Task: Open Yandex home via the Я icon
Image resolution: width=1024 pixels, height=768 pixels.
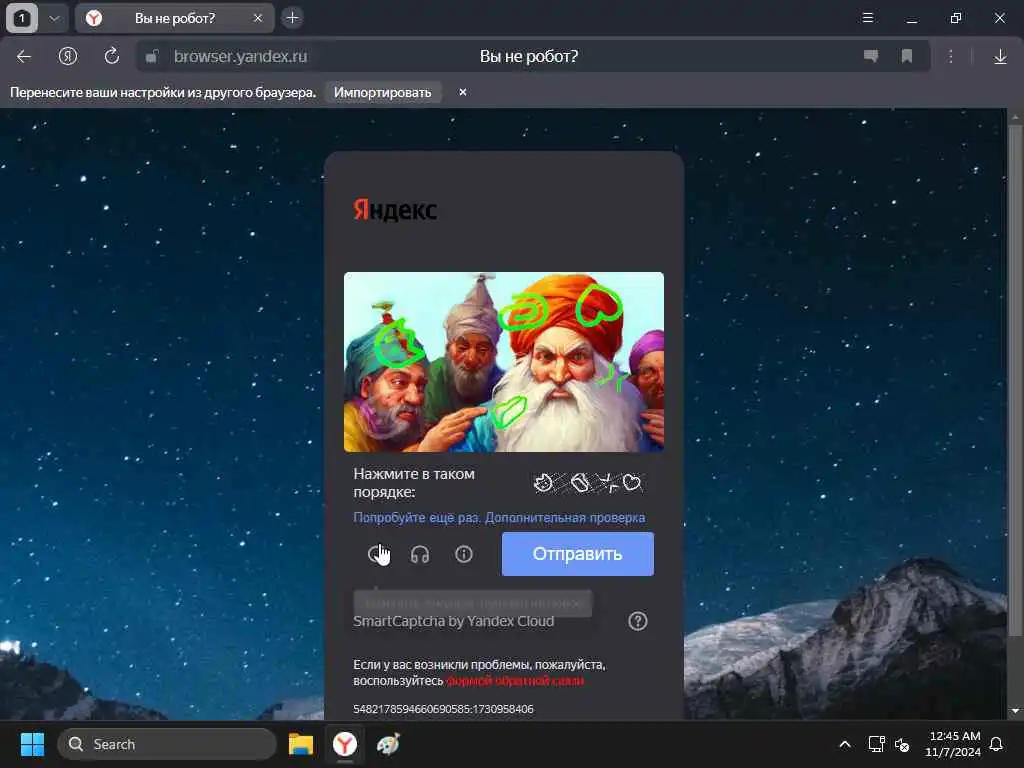Action: (x=68, y=57)
